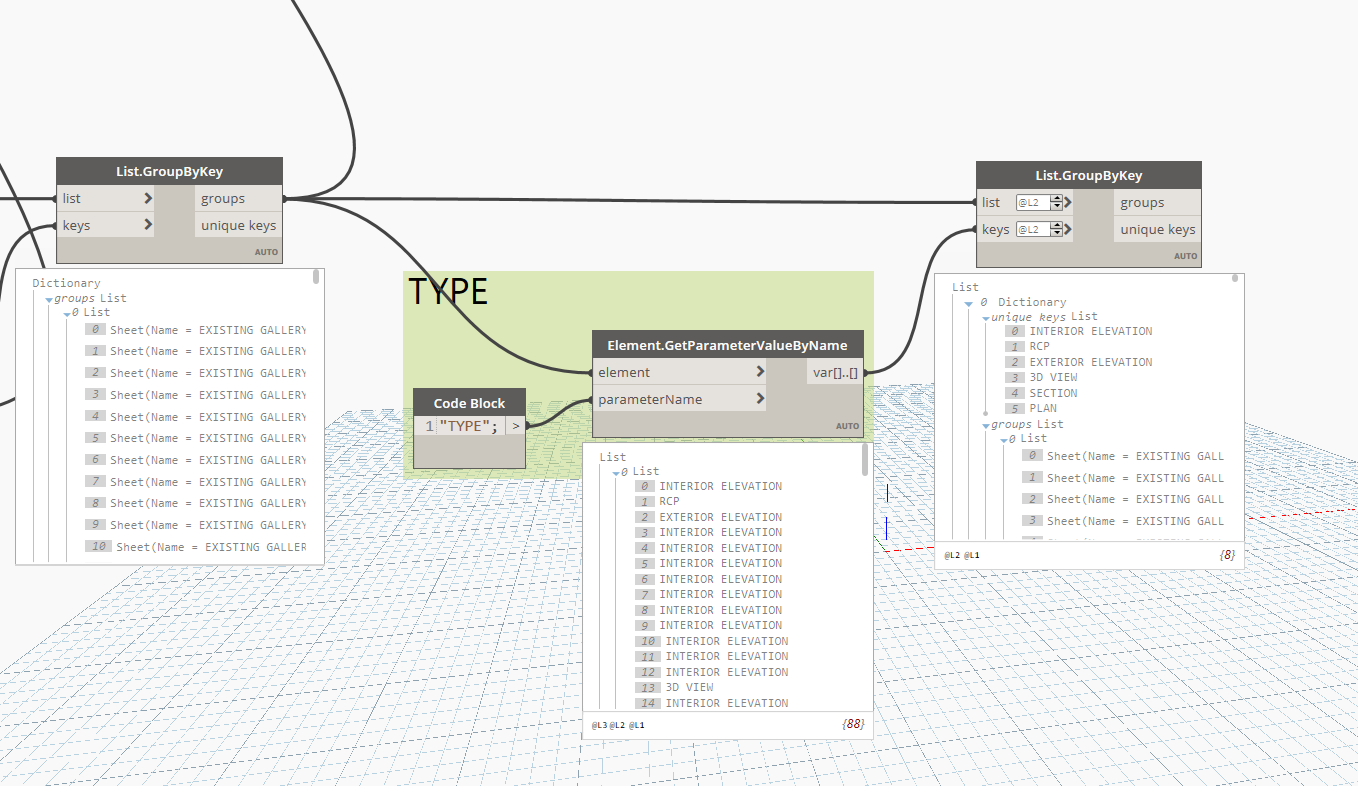Select index 0 INTERIOR ELEVATION in unique keys list
Screen dimensions: 1358x786
(1079, 331)
